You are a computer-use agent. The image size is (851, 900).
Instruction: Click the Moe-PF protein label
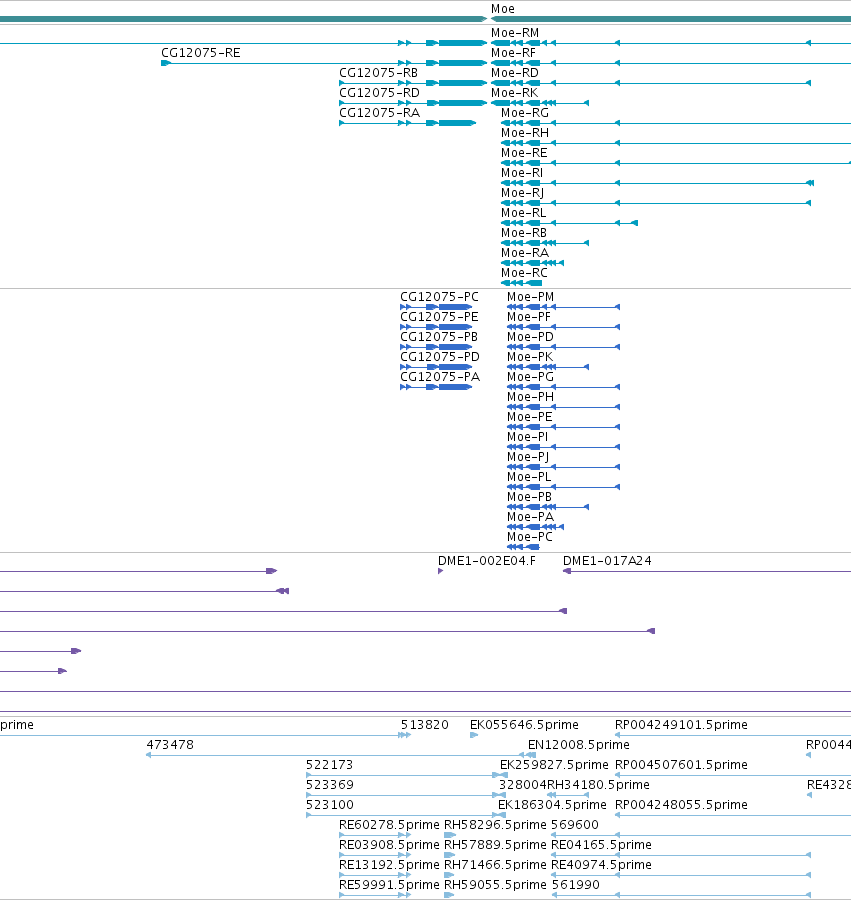point(529,317)
